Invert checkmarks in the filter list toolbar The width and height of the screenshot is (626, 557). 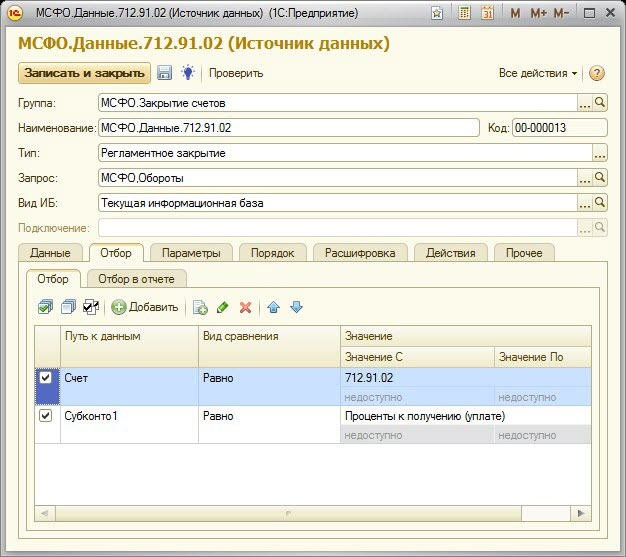[x=91, y=307]
